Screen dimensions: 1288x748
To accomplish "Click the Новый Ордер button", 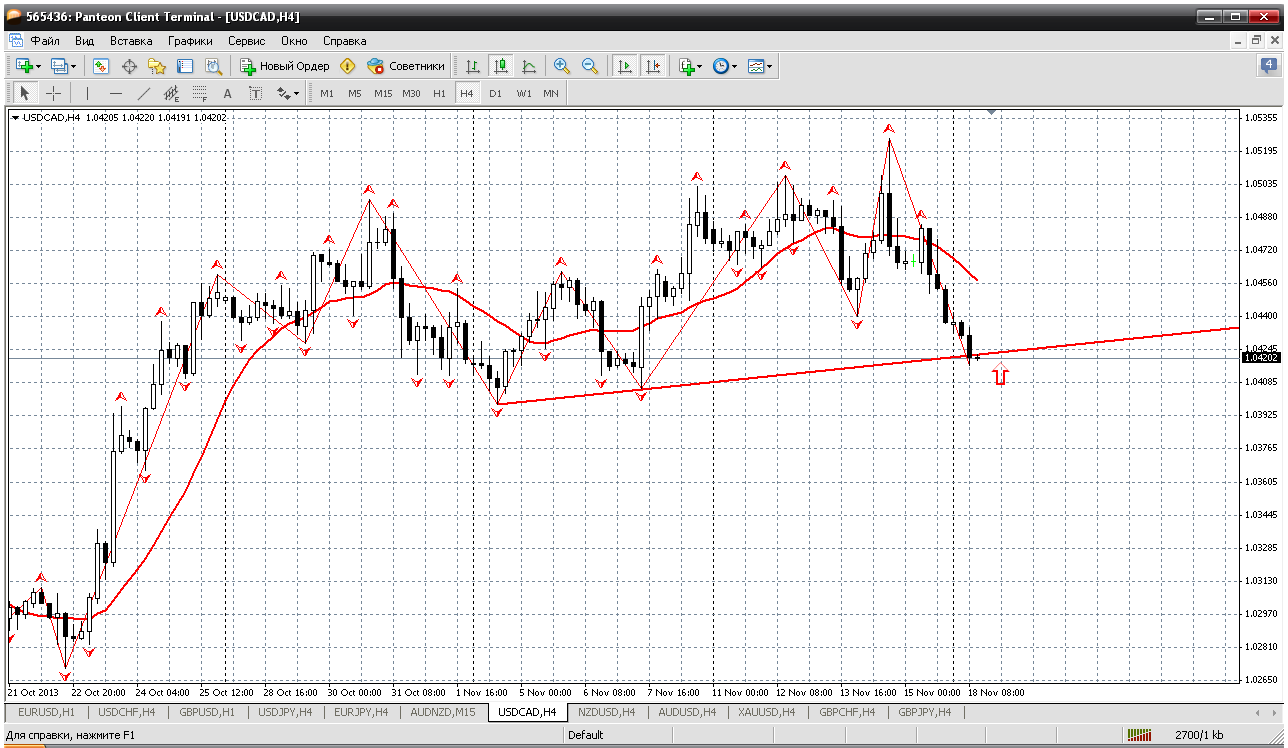I will pyautogui.click(x=285, y=66).
